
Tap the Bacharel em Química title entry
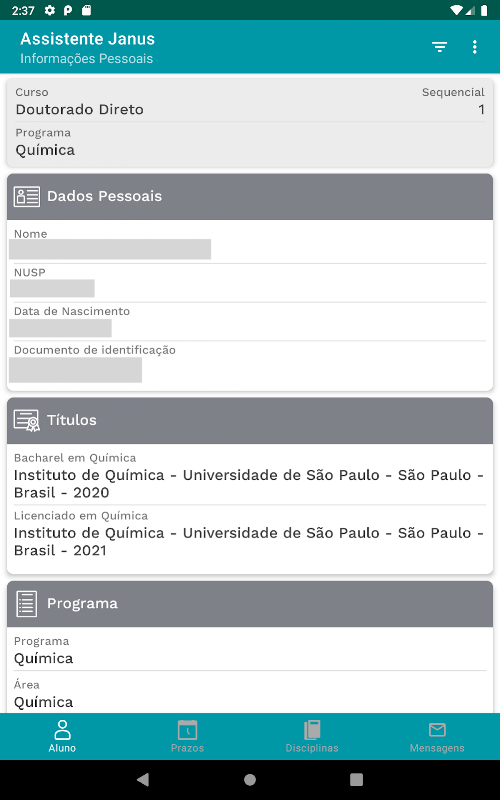click(x=250, y=476)
